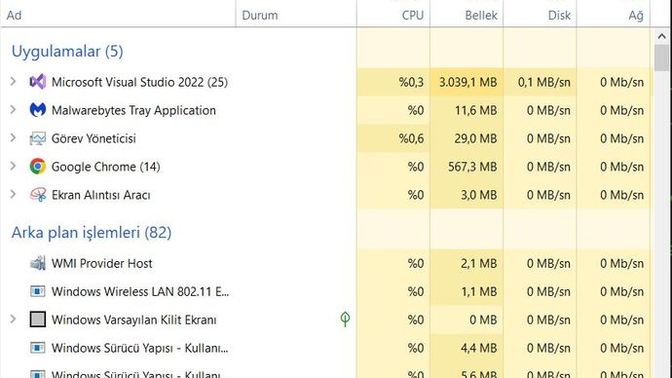Click Chrome's 0 MB/sn disk value
672x378 pixels.
[549, 167]
